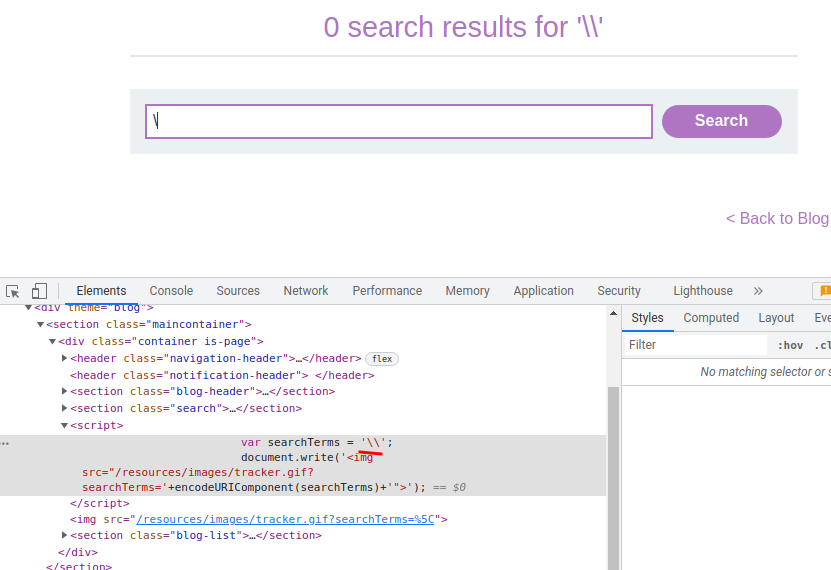Image resolution: width=831 pixels, height=570 pixels.
Task: Select the Computed sidebar tab
Action: pos(711,318)
